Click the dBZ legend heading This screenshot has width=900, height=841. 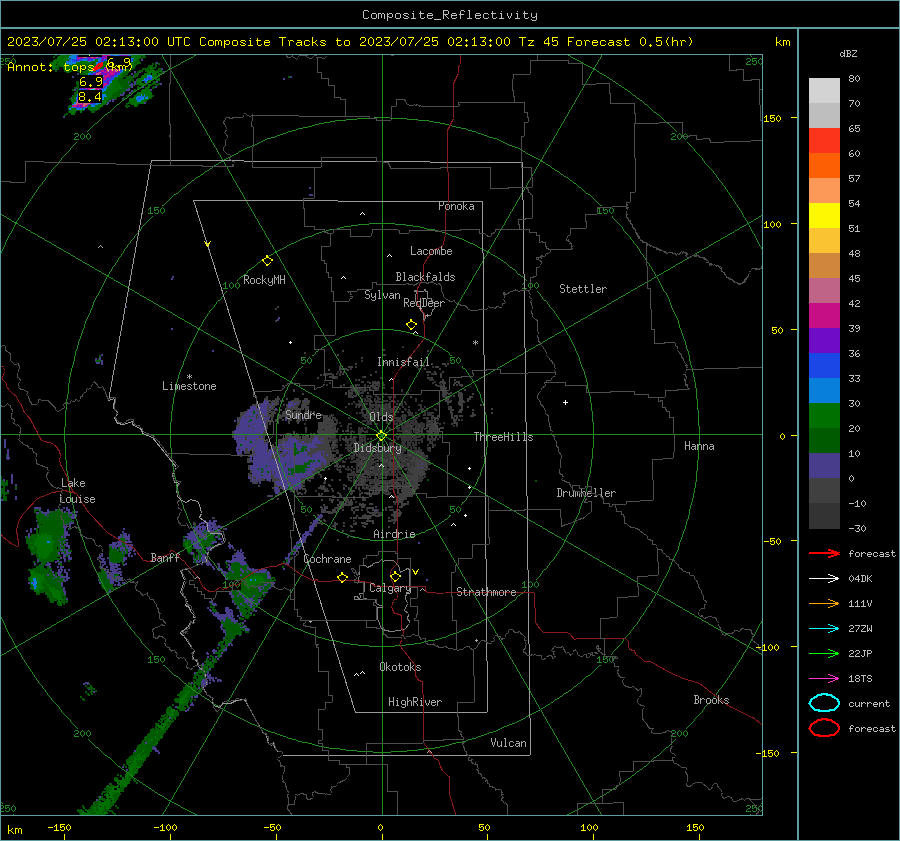tap(848, 53)
